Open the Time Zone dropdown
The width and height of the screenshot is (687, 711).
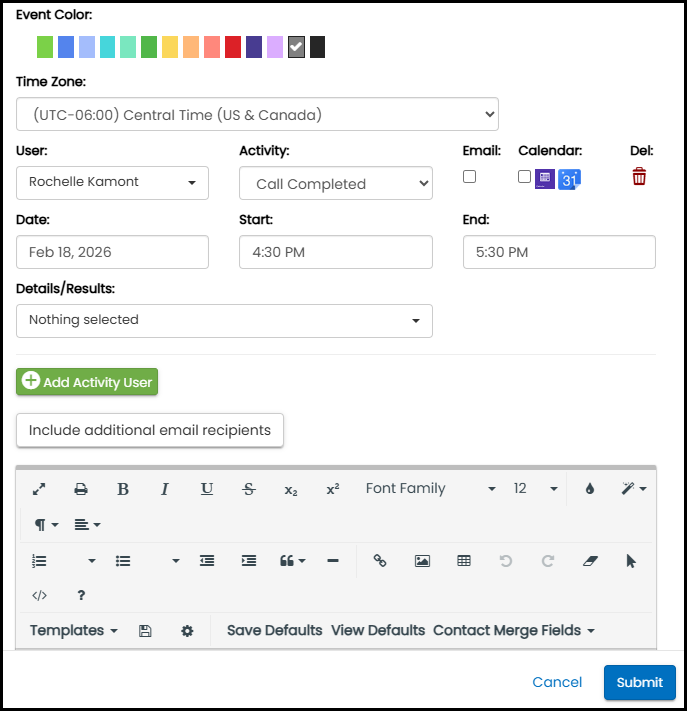(257, 114)
